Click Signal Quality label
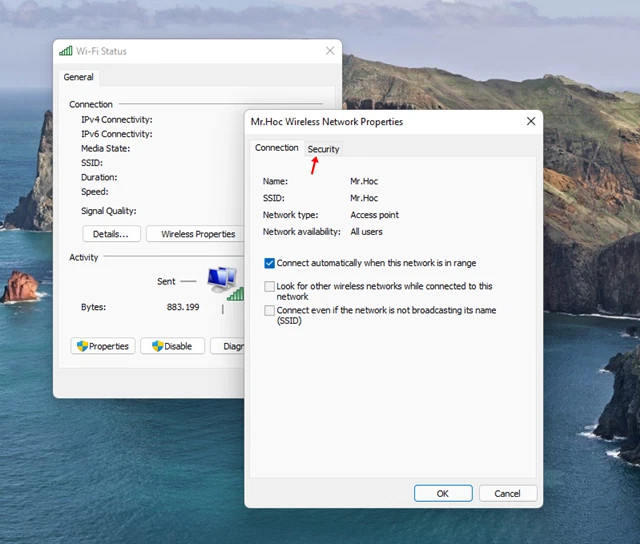 (x=109, y=211)
